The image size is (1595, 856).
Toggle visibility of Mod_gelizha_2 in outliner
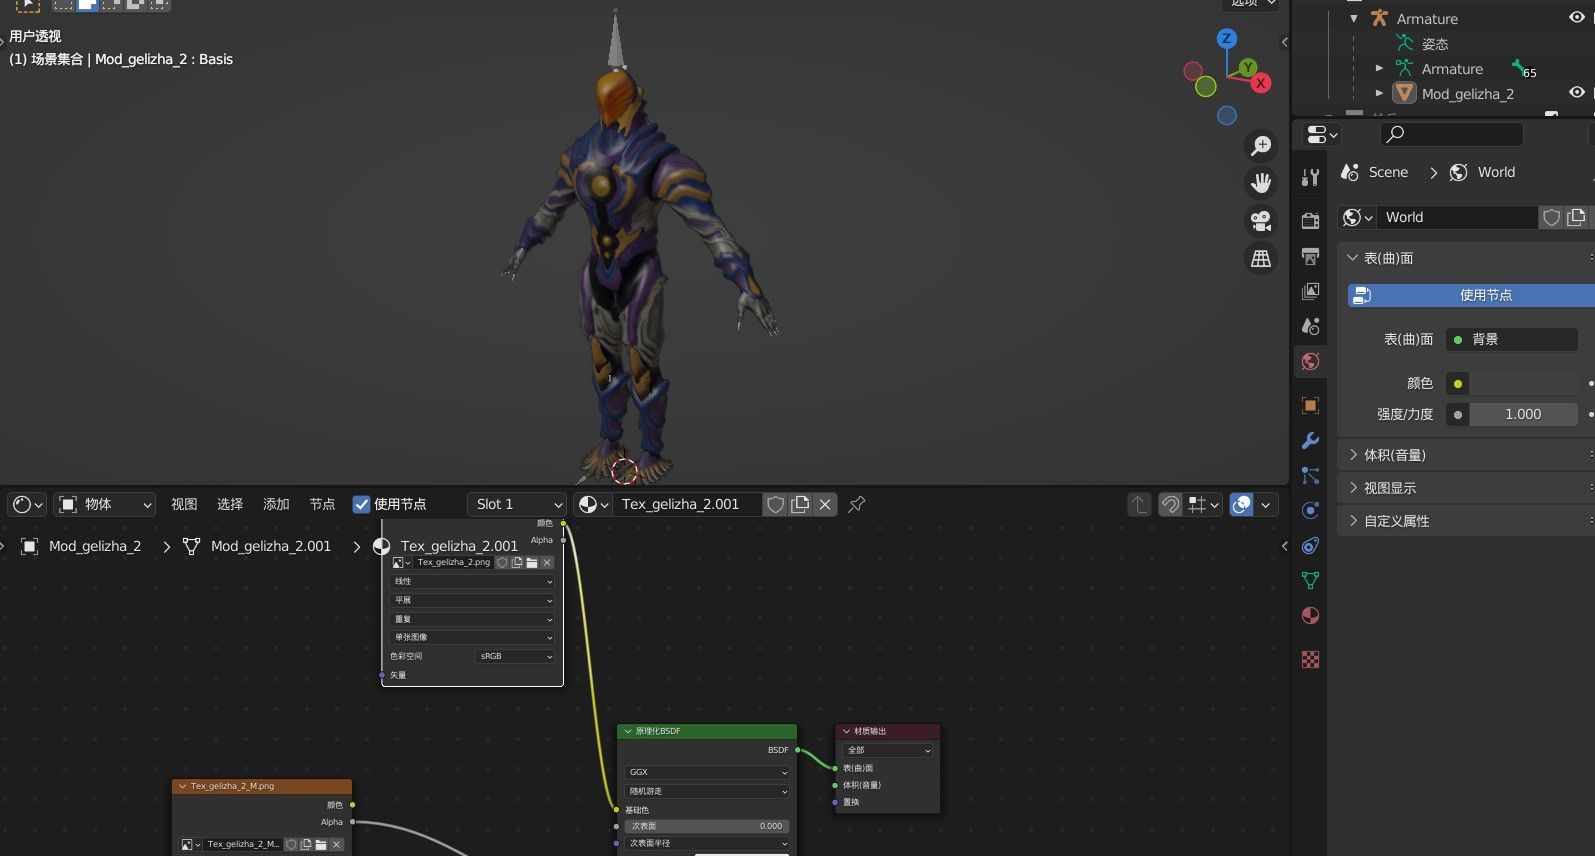1576,93
